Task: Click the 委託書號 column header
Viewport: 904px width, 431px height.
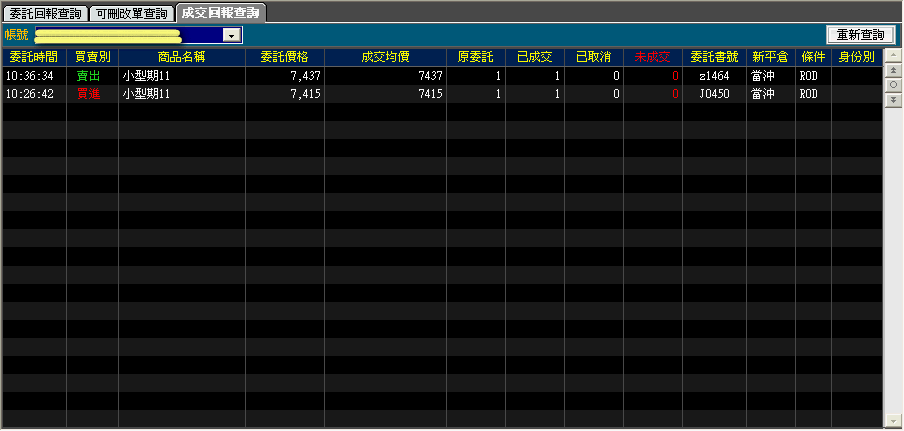Action: 714,57
